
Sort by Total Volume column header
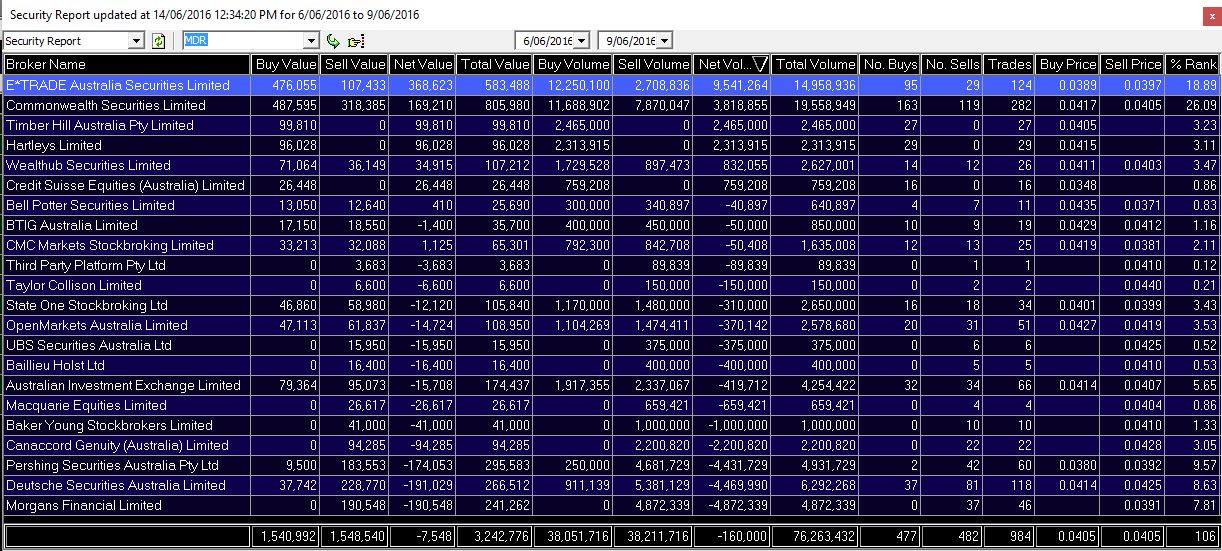click(x=815, y=64)
